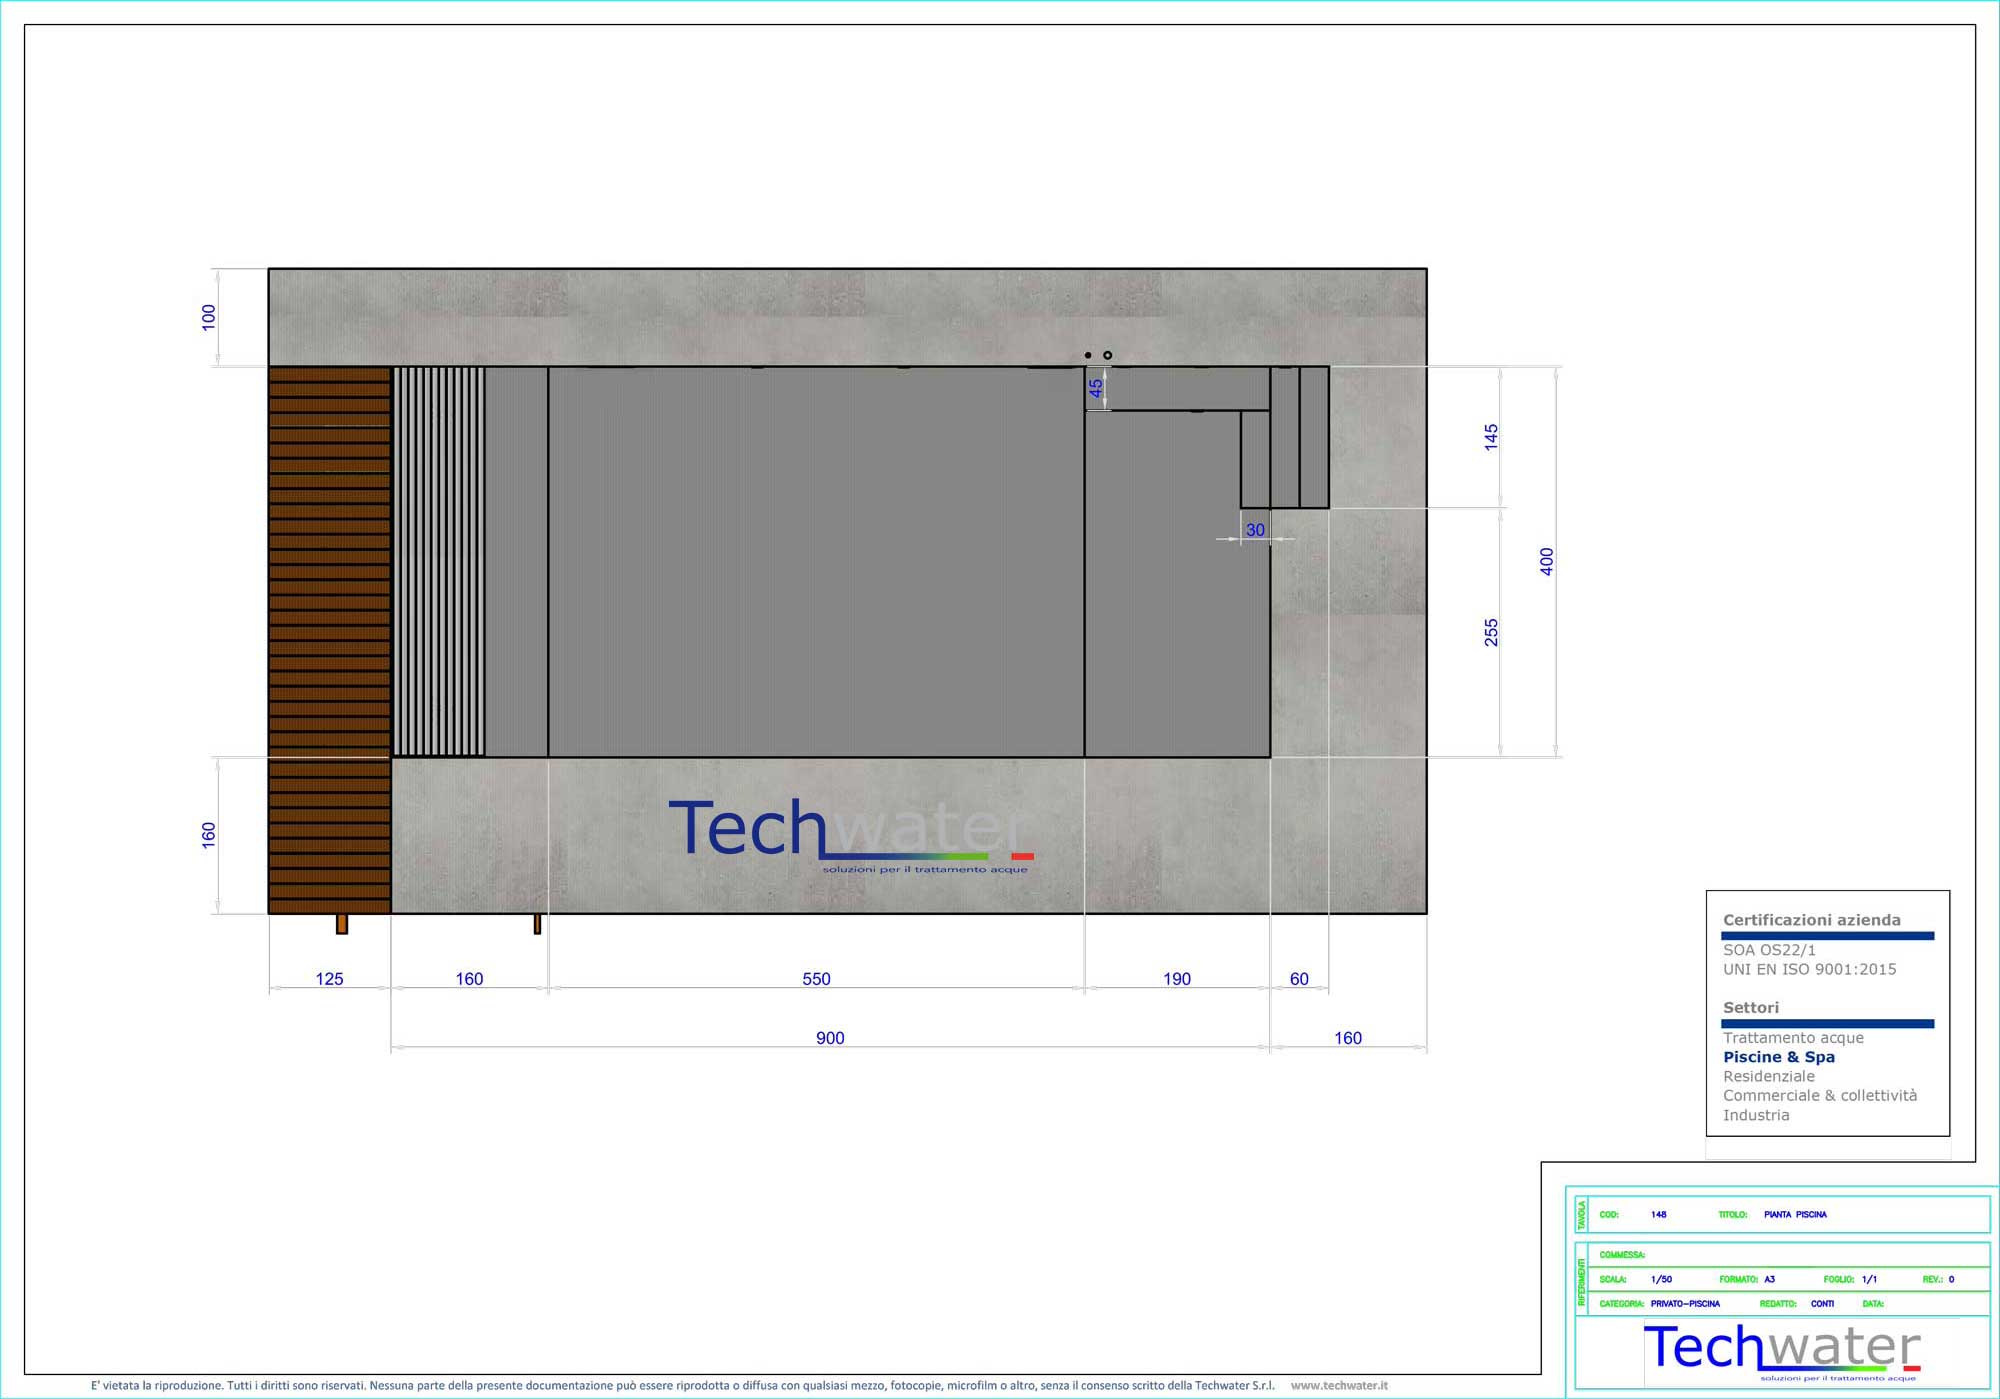Viewport: 2000px width, 1399px height.
Task: Click the "160" dimension next to 900
Action: click(x=1348, y=1038)
